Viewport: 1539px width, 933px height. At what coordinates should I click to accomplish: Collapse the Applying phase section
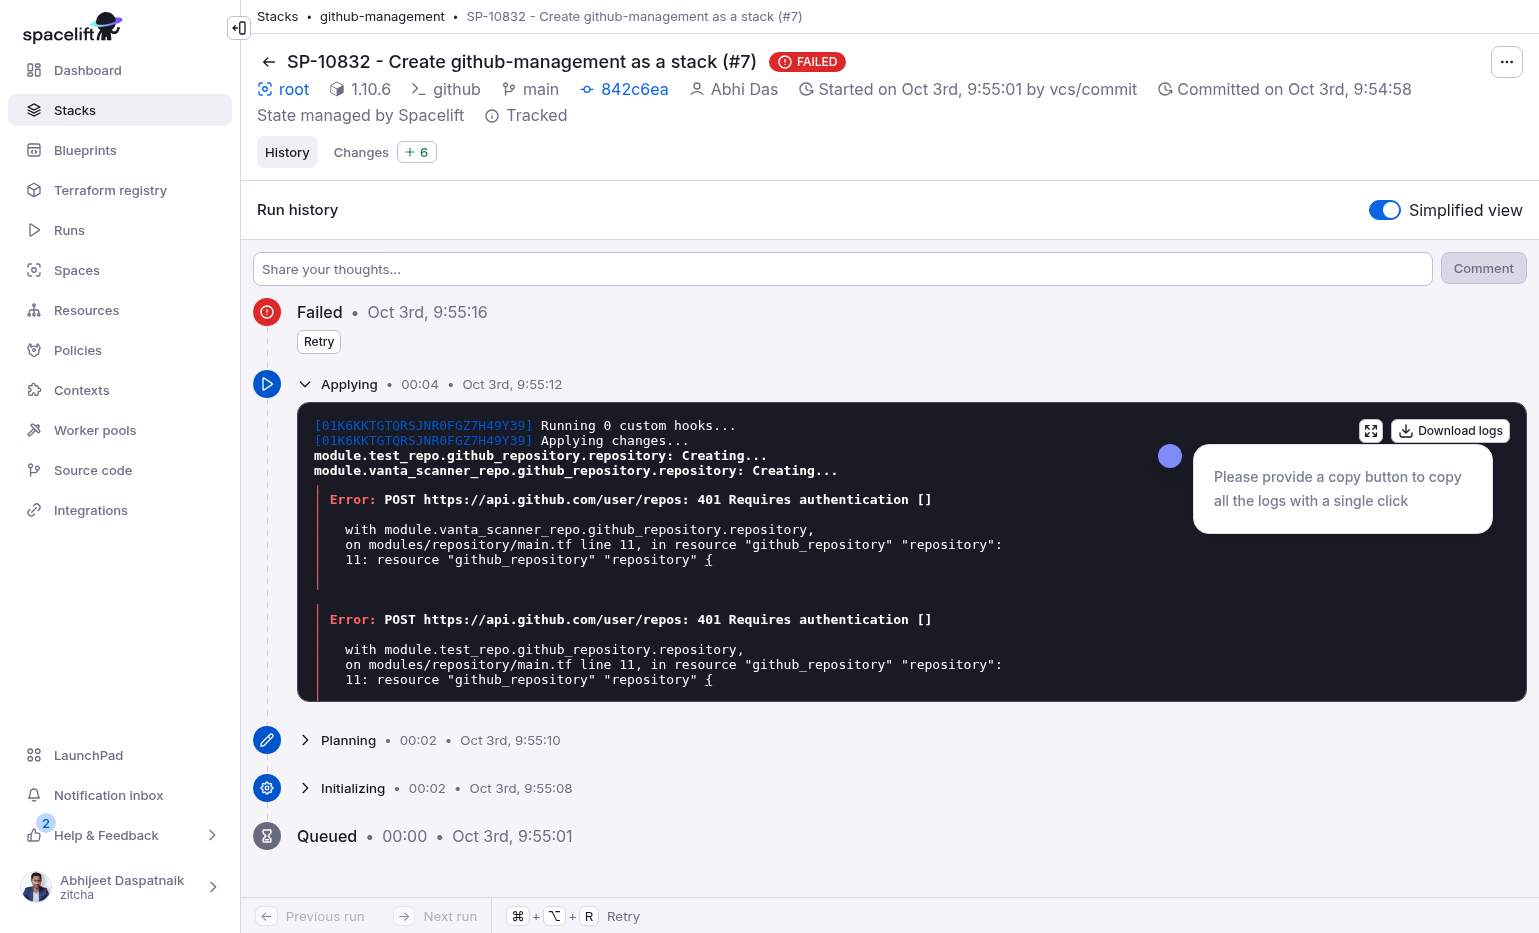click(305, 384)
